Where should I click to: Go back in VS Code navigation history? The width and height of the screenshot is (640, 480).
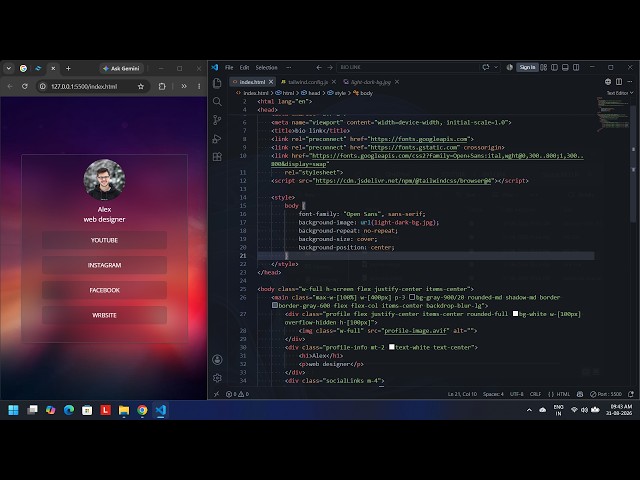pos(319,67)
